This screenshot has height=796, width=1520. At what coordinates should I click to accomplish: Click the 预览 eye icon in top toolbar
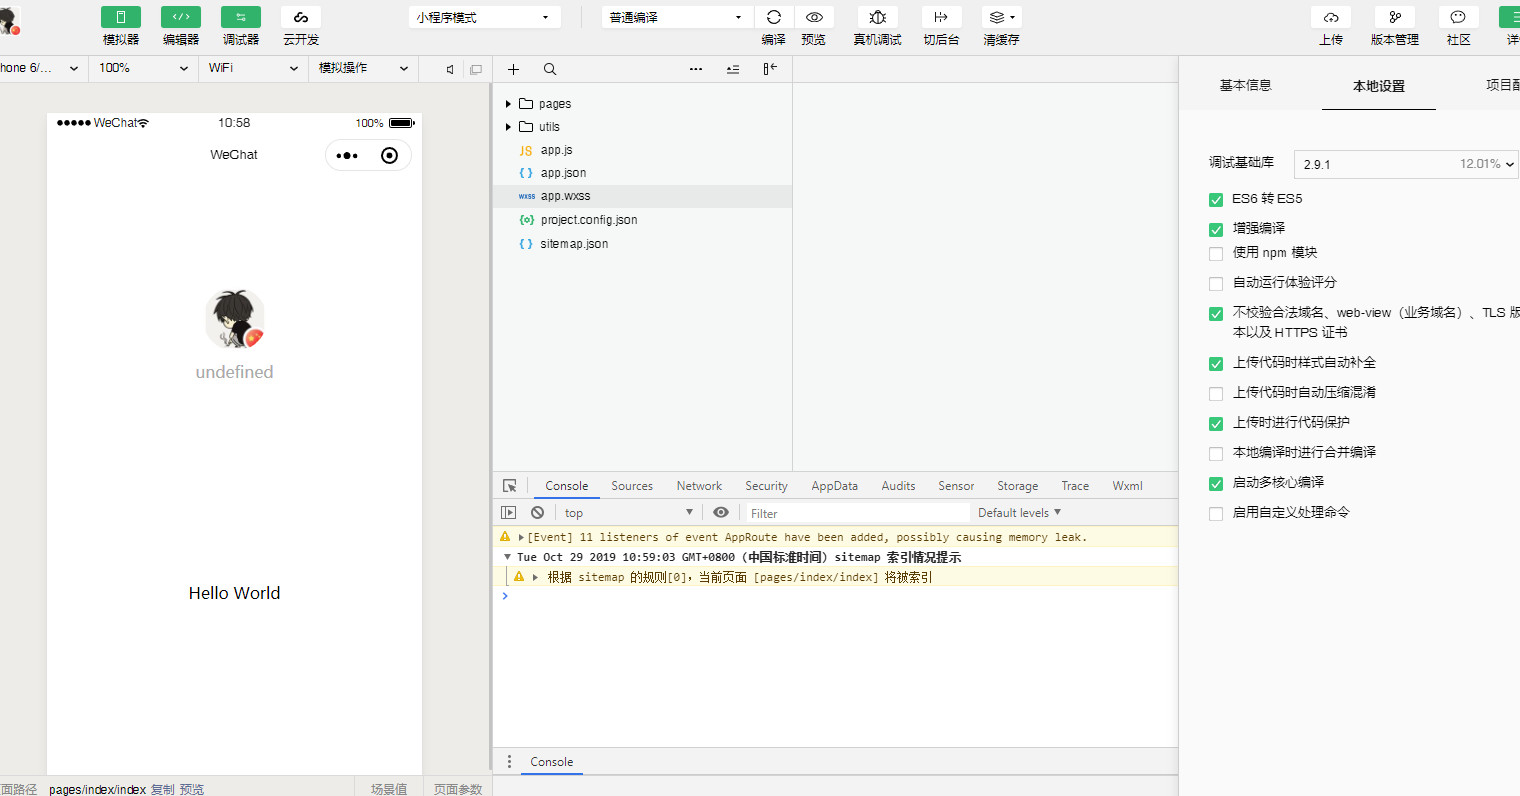pos(814,17)
